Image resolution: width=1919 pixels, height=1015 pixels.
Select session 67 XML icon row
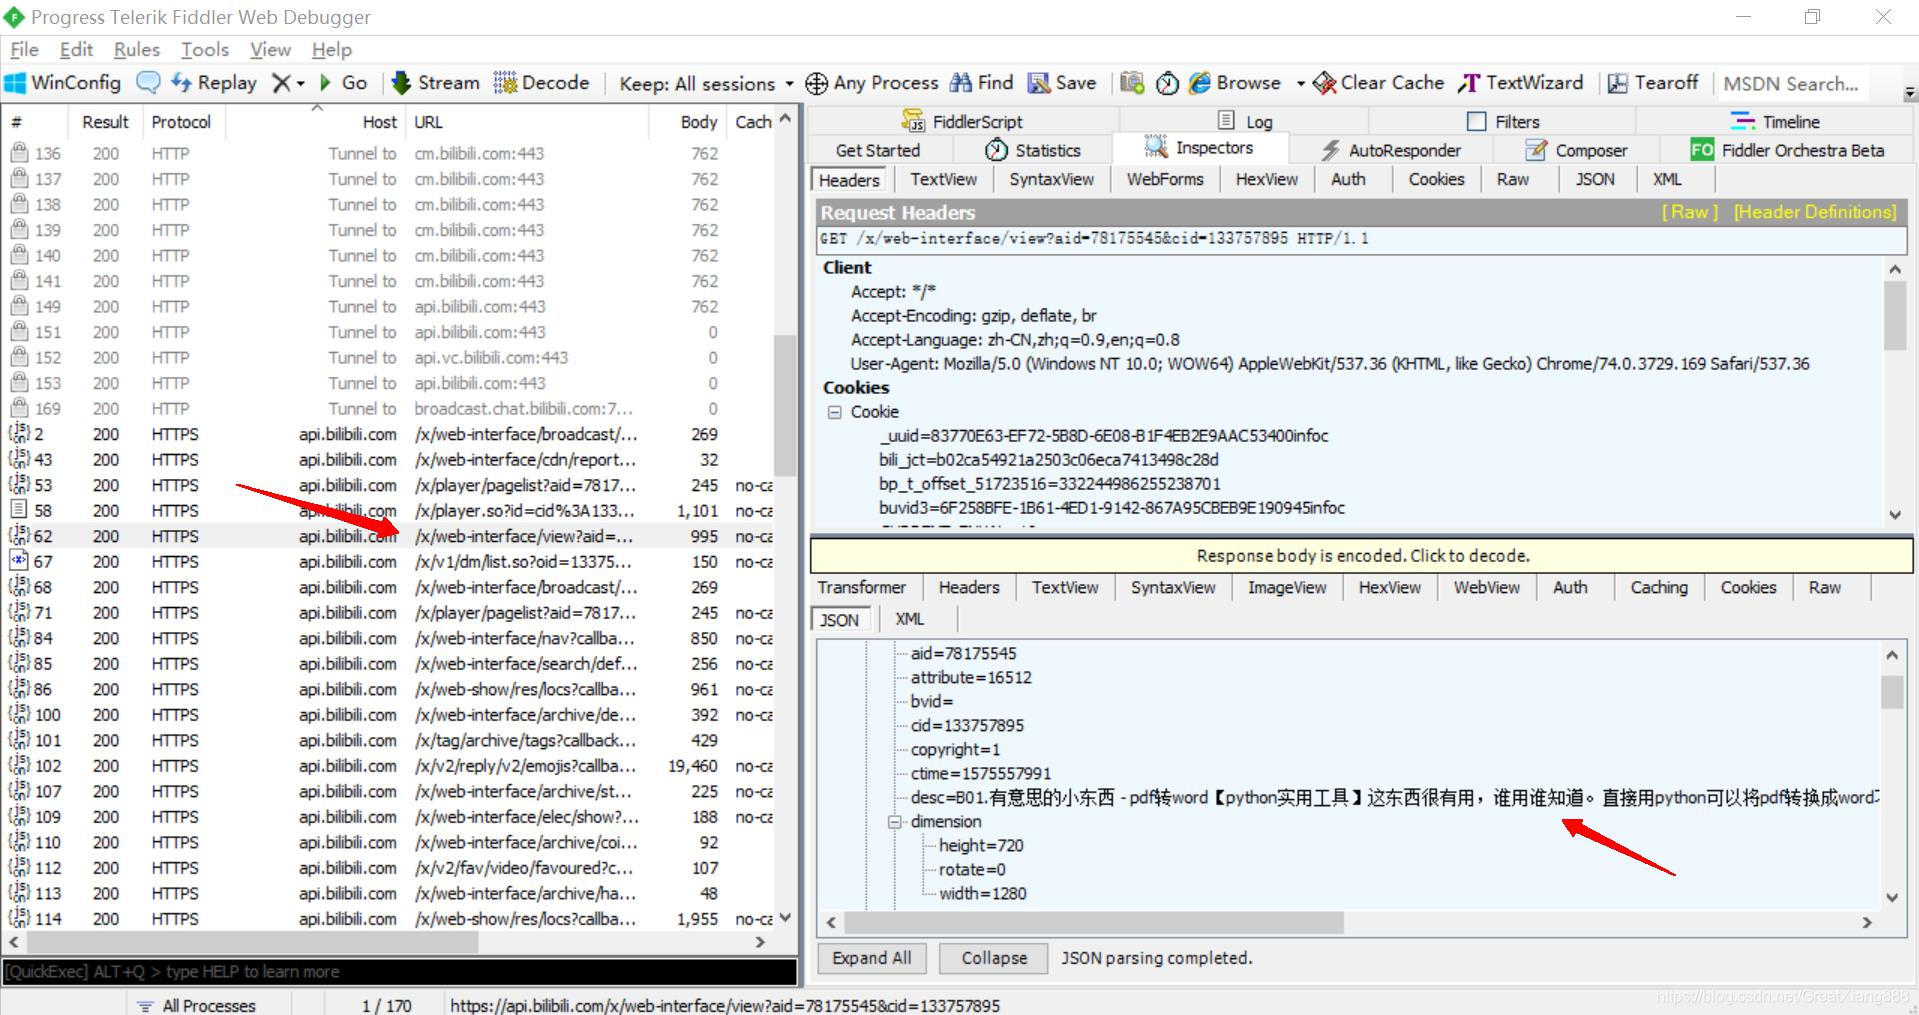point(19,561)
